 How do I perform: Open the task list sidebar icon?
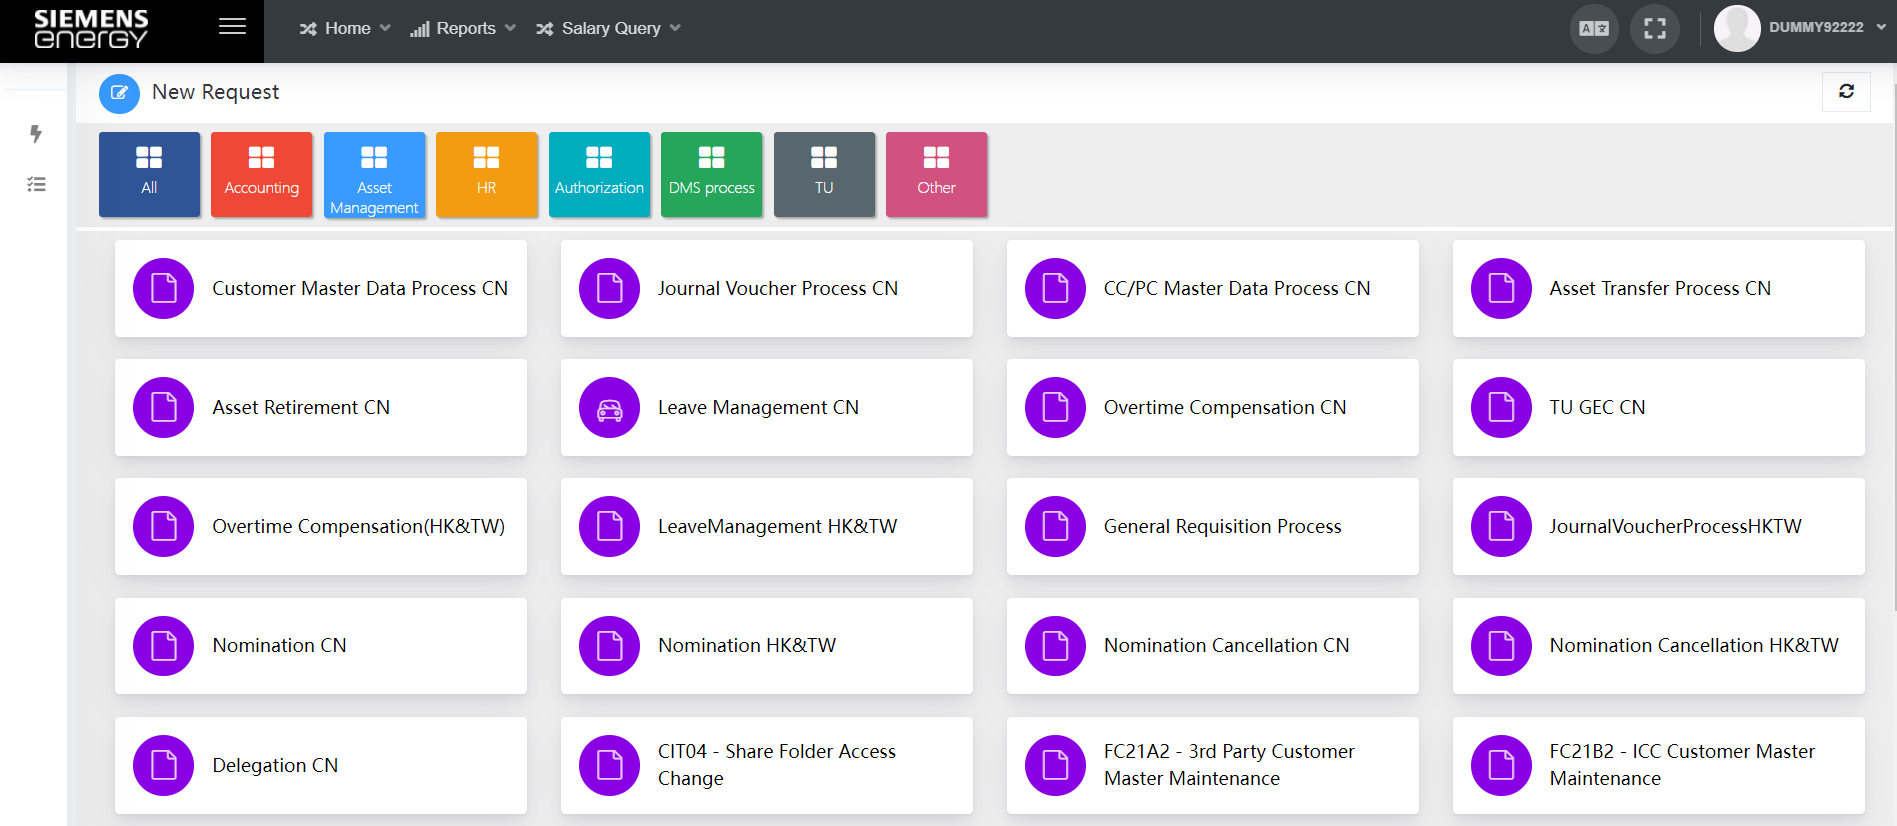coord(36,184)
